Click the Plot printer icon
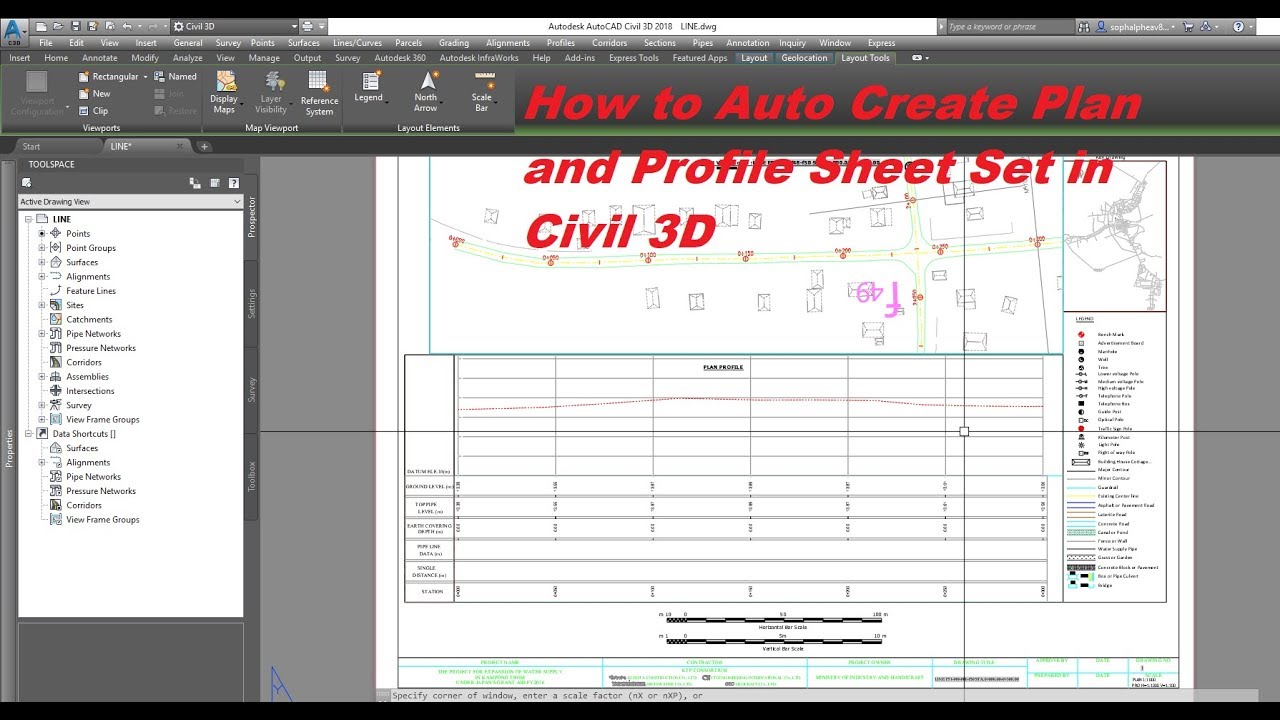Screen dimensions: 1280x720 [308, 26]
